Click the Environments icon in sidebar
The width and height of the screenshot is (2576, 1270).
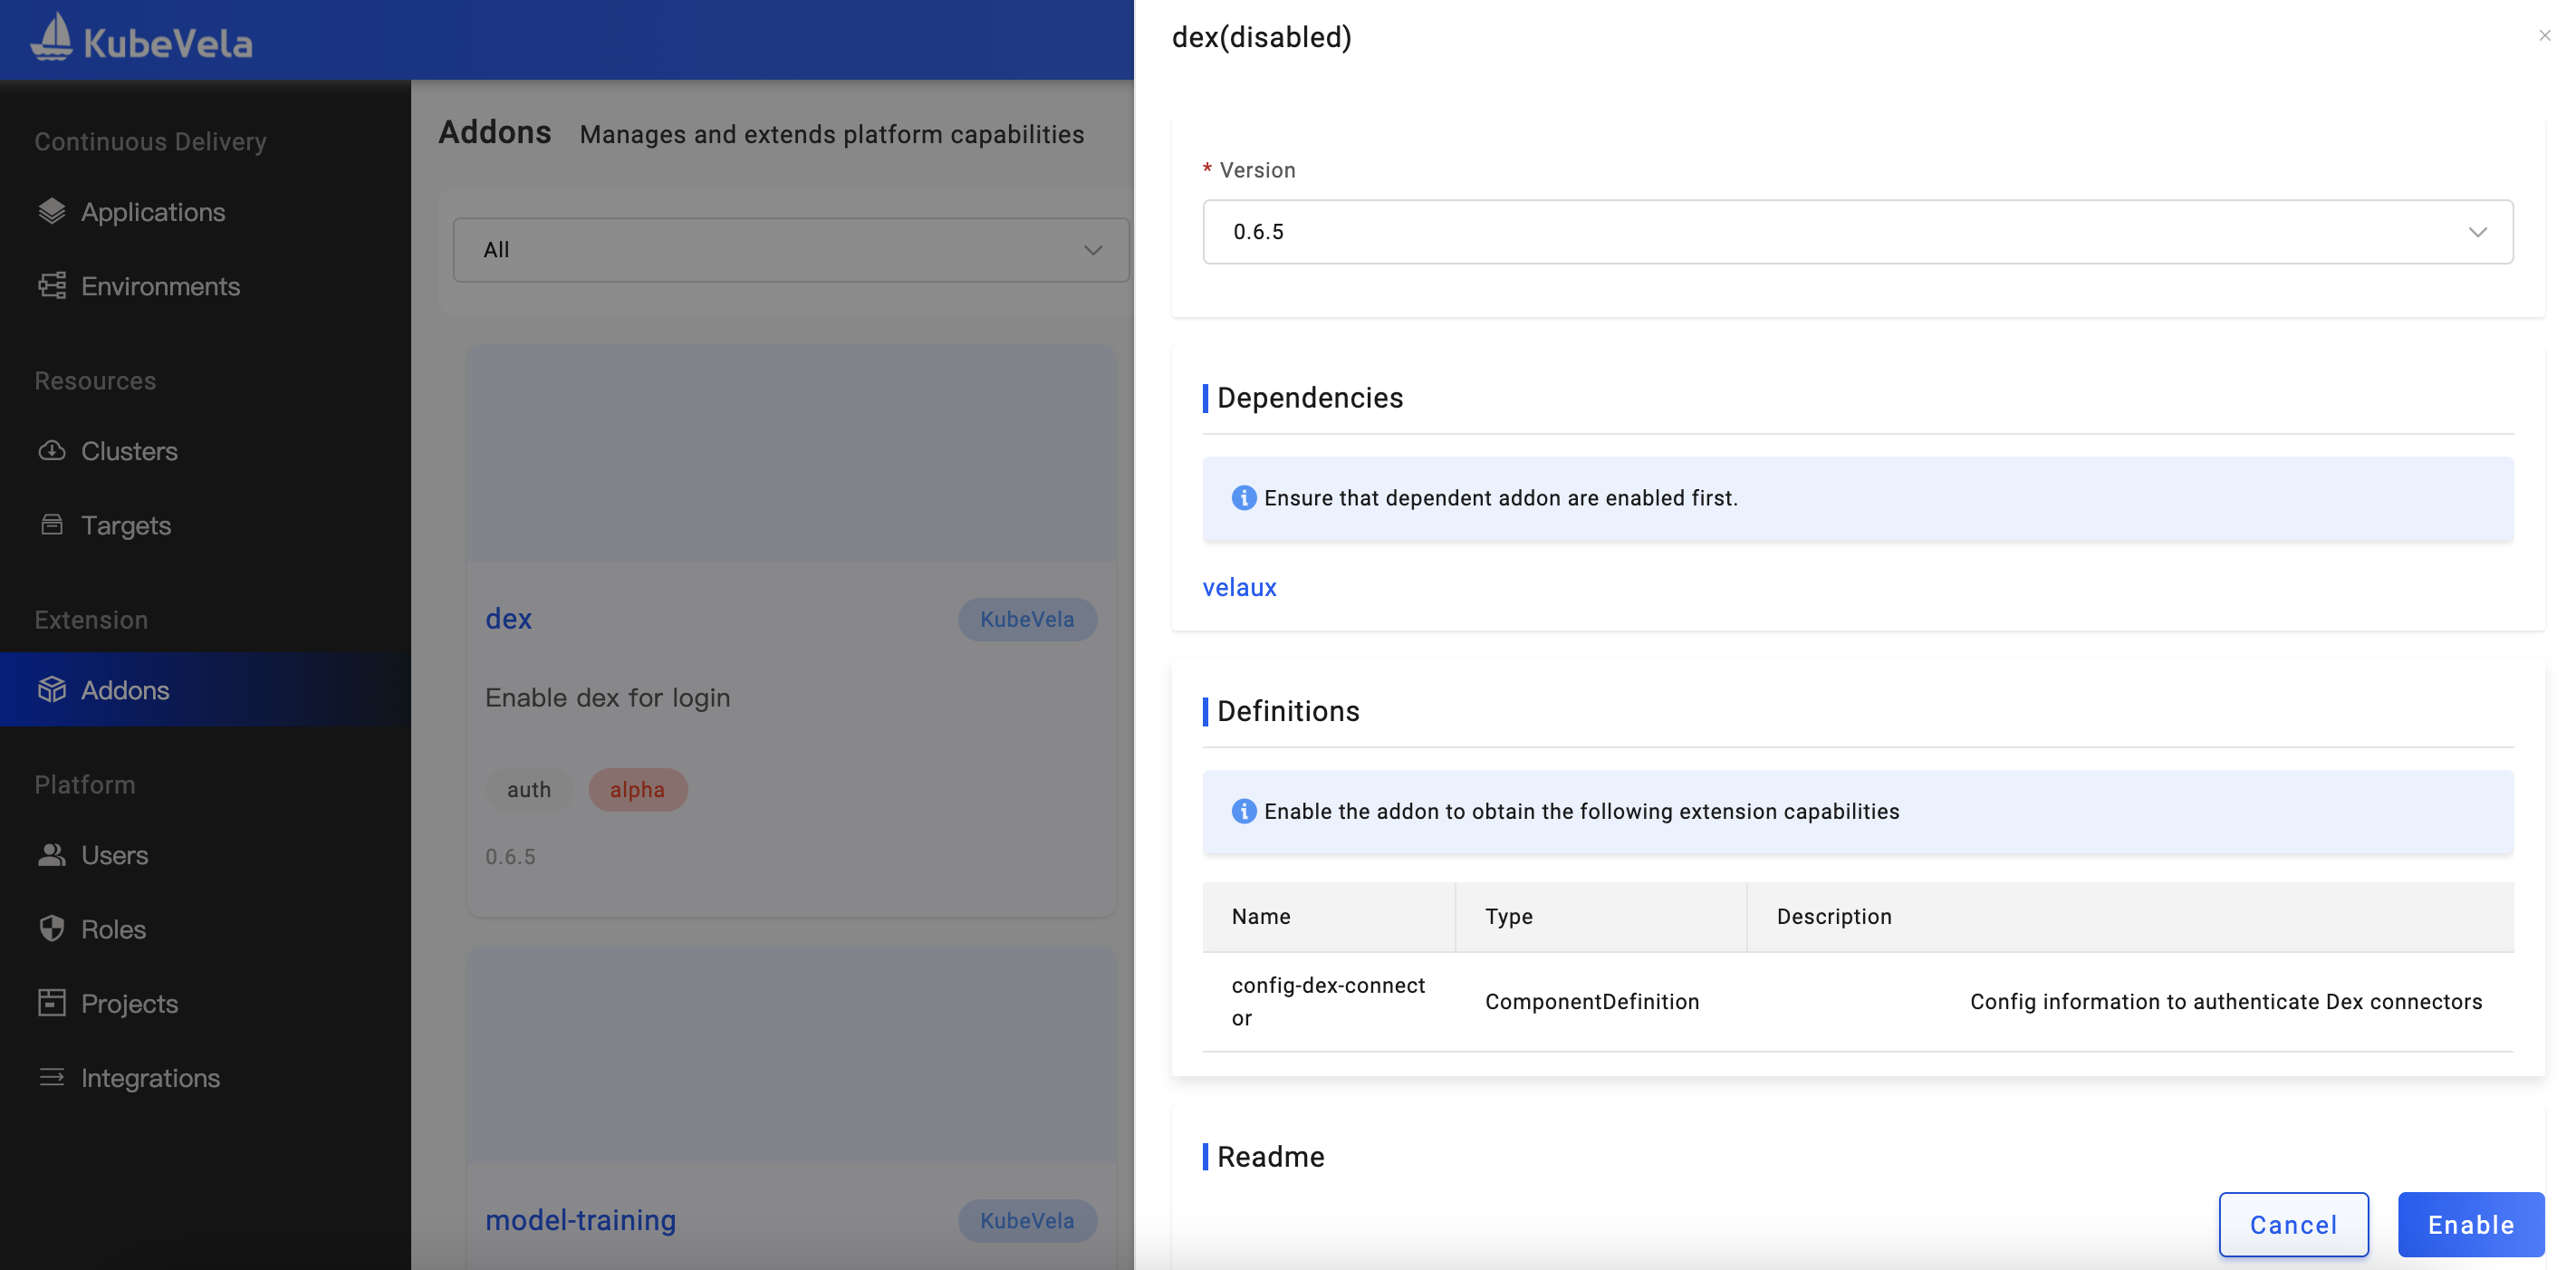tap(51, 286)
